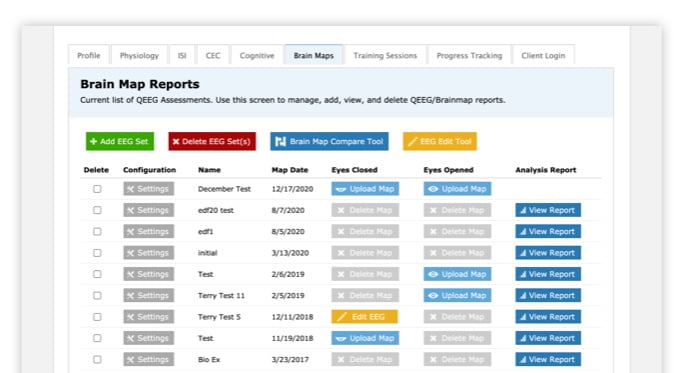The width and height of the screenshot is (684, 373).
Task: View Report dated 11/19/2018
Action: [548, 339]
